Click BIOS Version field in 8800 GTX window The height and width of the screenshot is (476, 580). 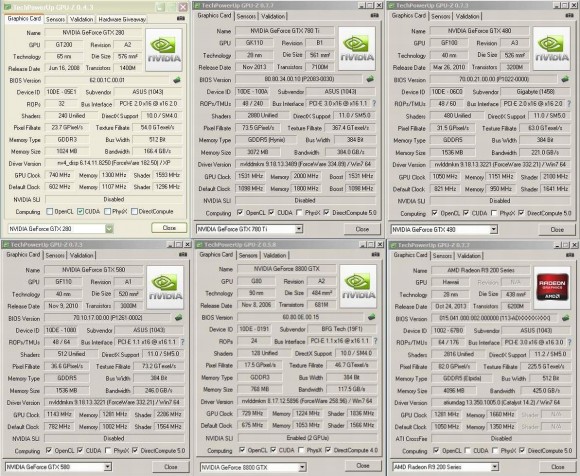point(301,317)
